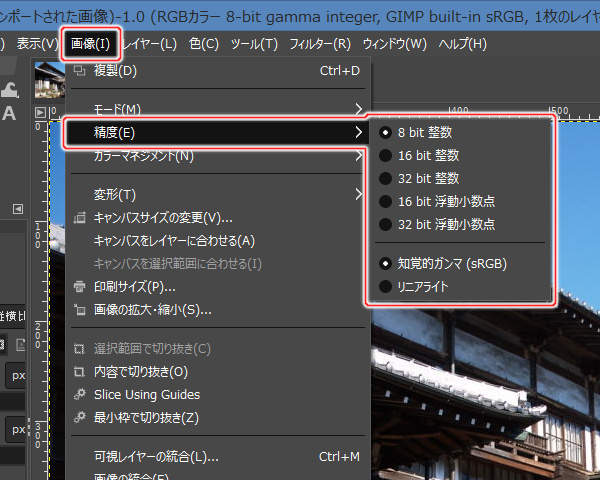This screenshot has height=480, width=600.
Task: Open the 画像(I) menu
Action: 91,44
